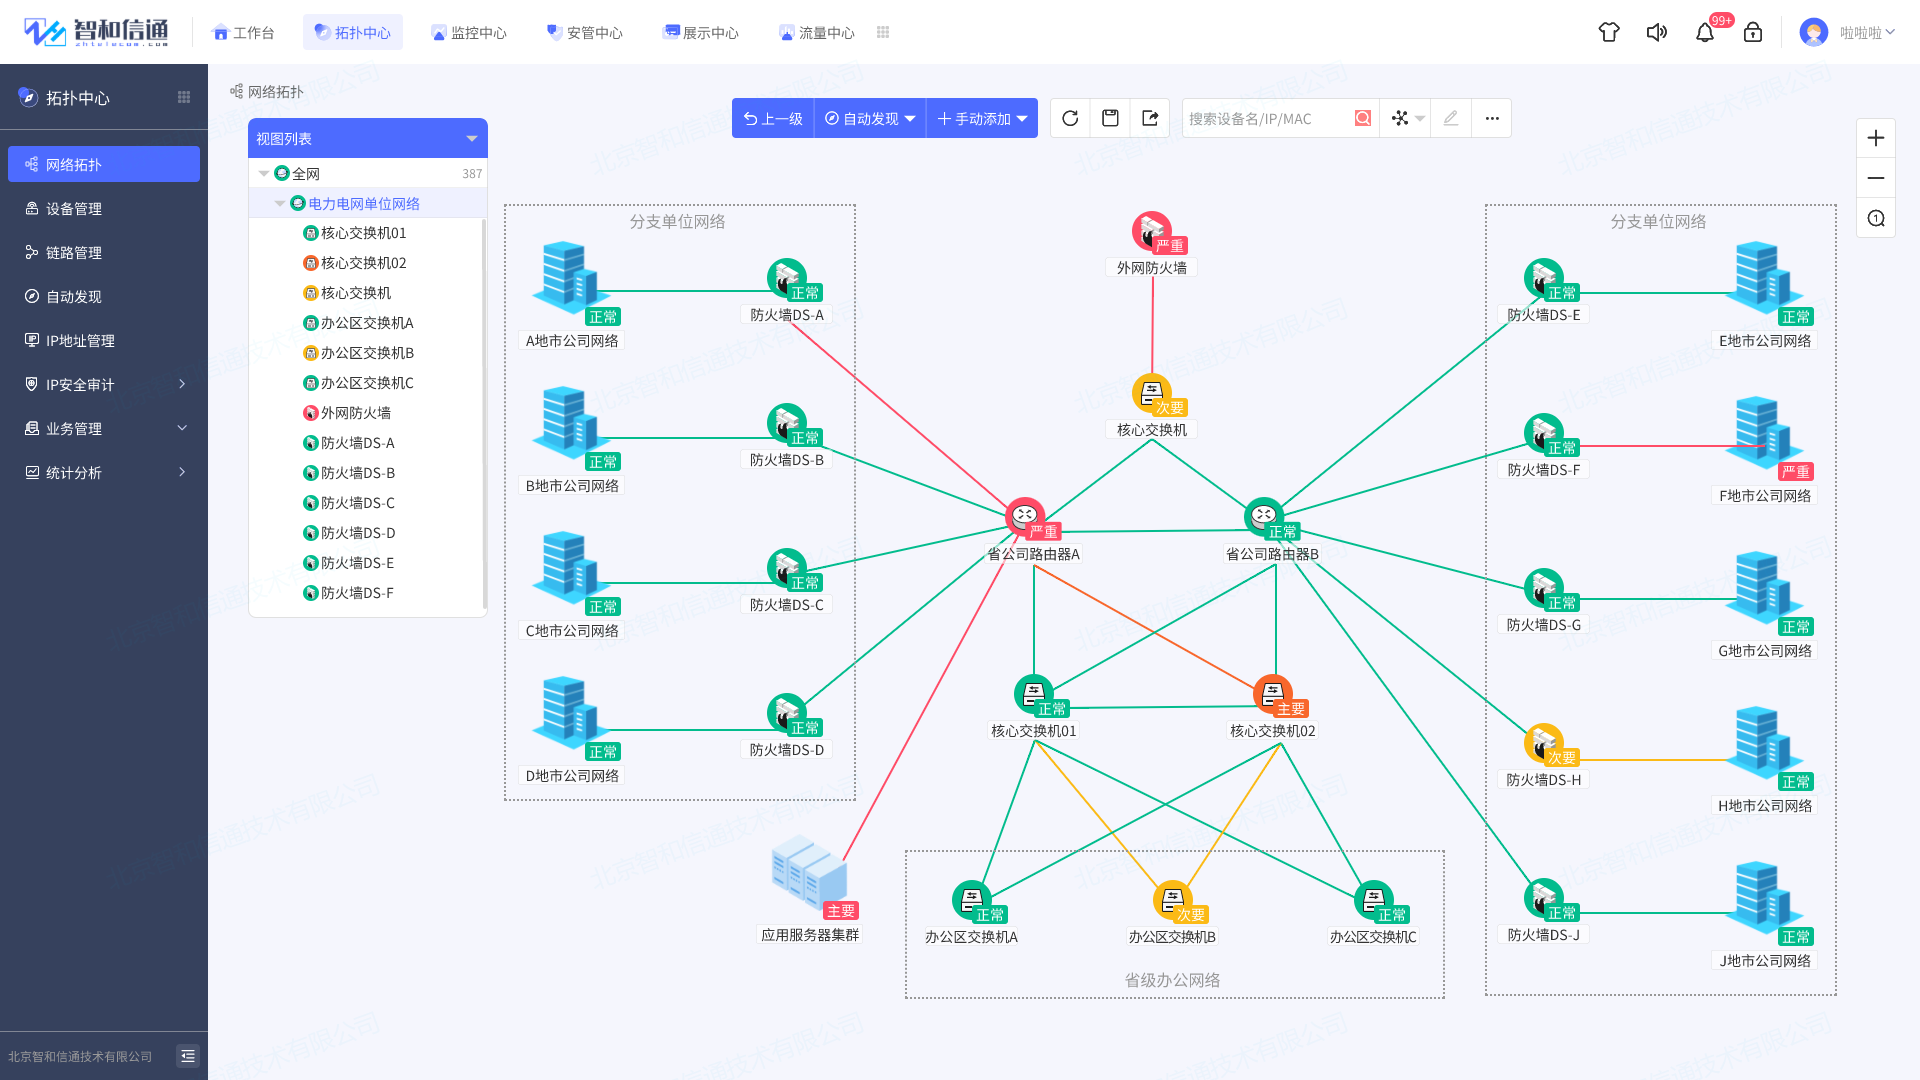Select the 核心交换机02 node in topology

click(x=1273, y=694)
